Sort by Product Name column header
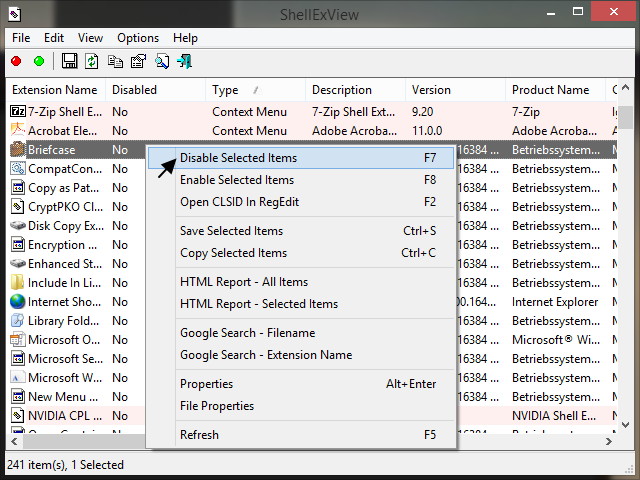This screenshot has height=480, width=640. (x=556, y=90)
